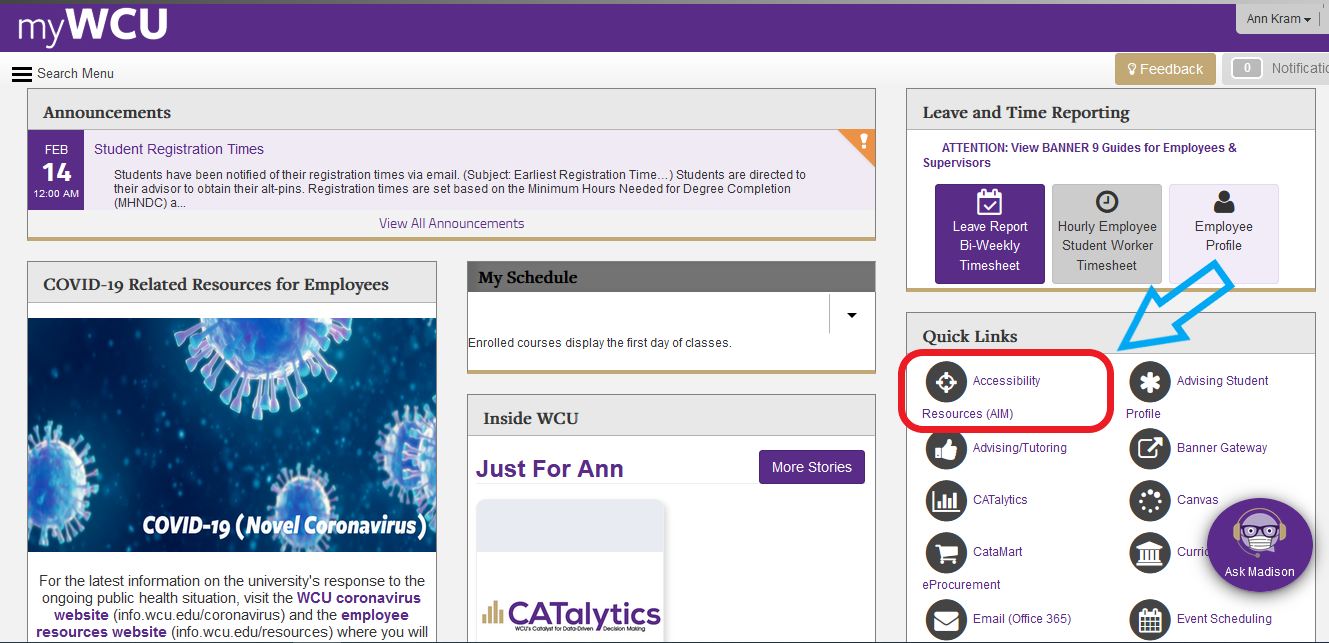This screenshot has height=643, width=1329.
Task: Click the Banner Gateway external-link icon
Action: pyautogui.click(x=1150, y=448)
